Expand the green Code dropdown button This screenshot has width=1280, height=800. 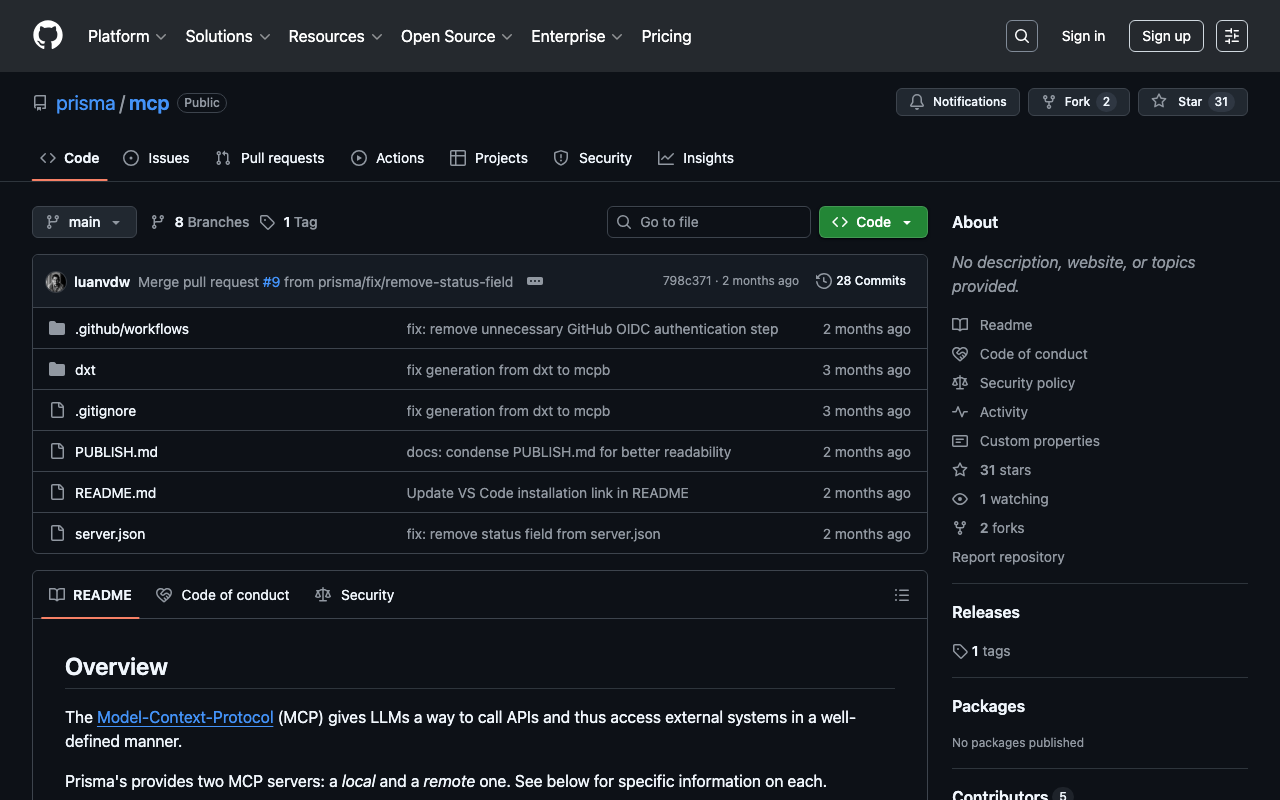click(x=872, y=222)
